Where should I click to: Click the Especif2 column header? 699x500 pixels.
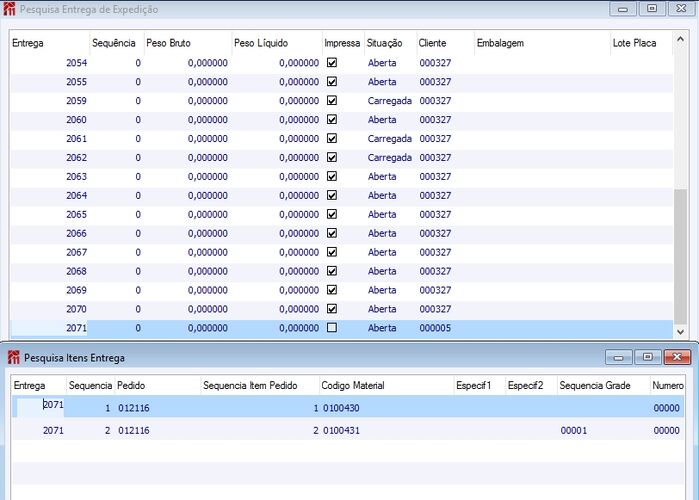coord(531,385)
